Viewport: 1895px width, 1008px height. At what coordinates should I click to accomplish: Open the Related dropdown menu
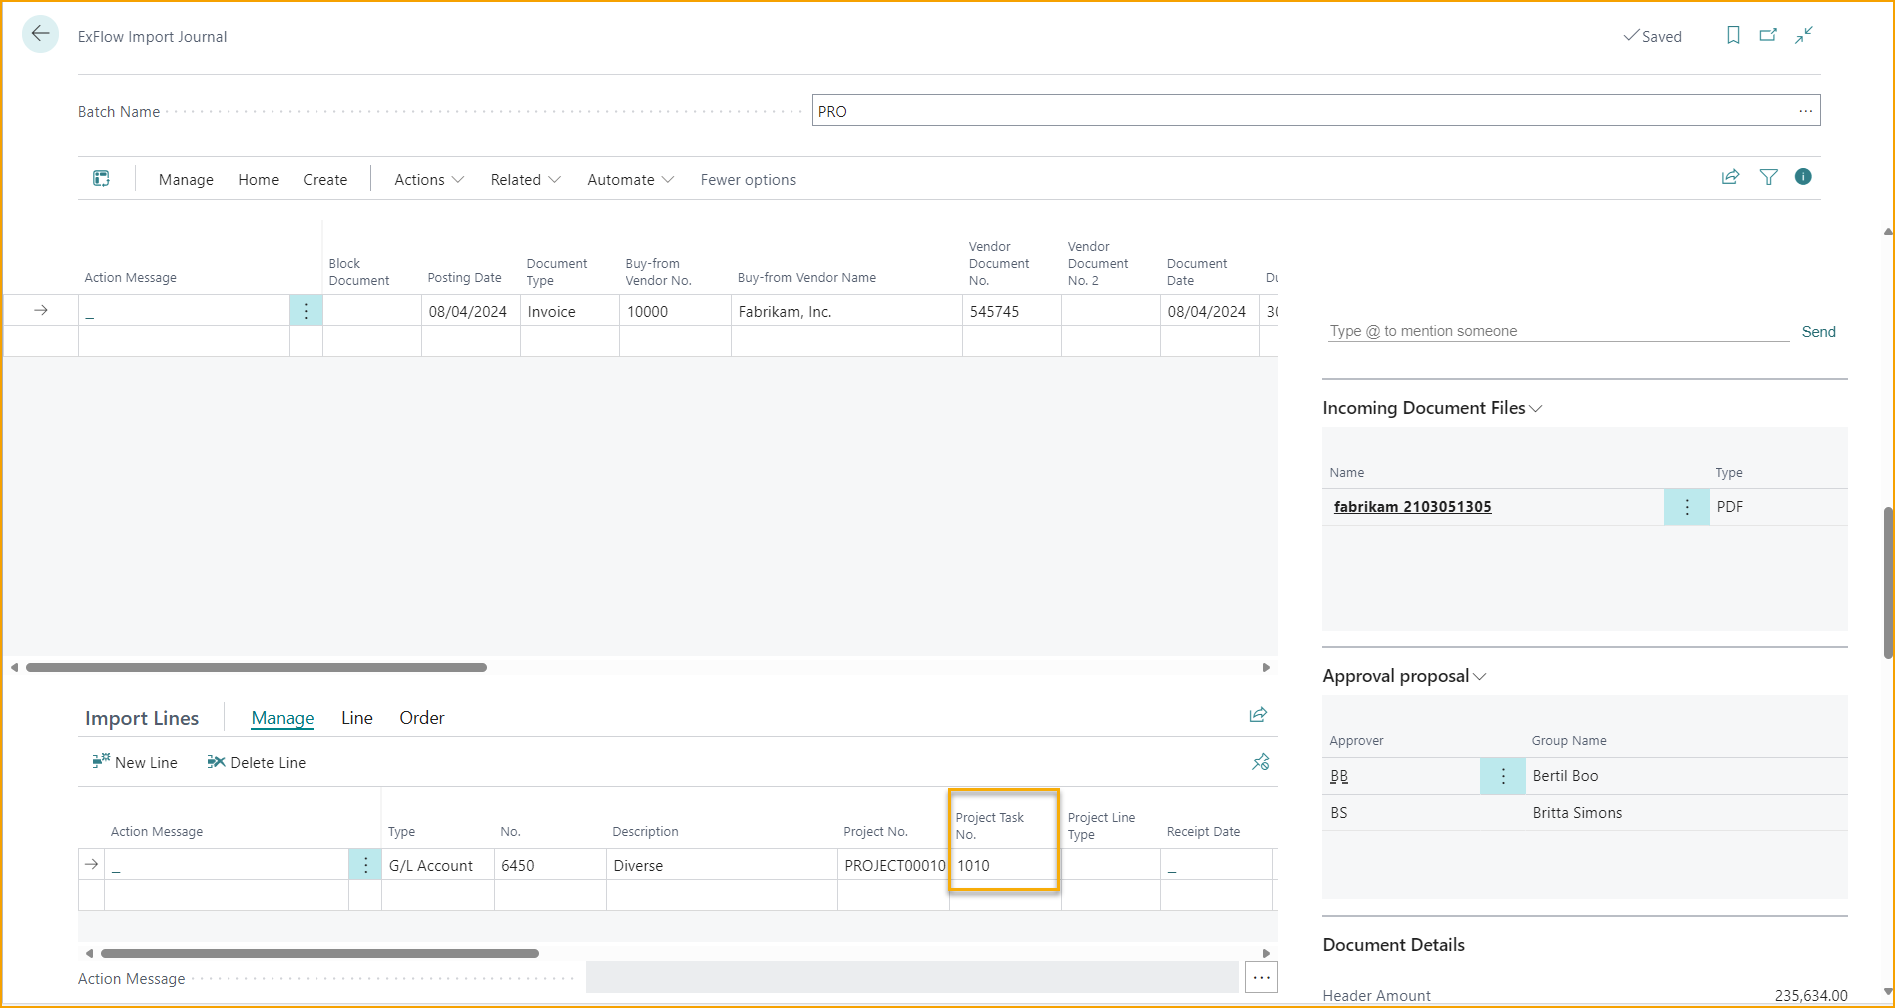[525, 180]
